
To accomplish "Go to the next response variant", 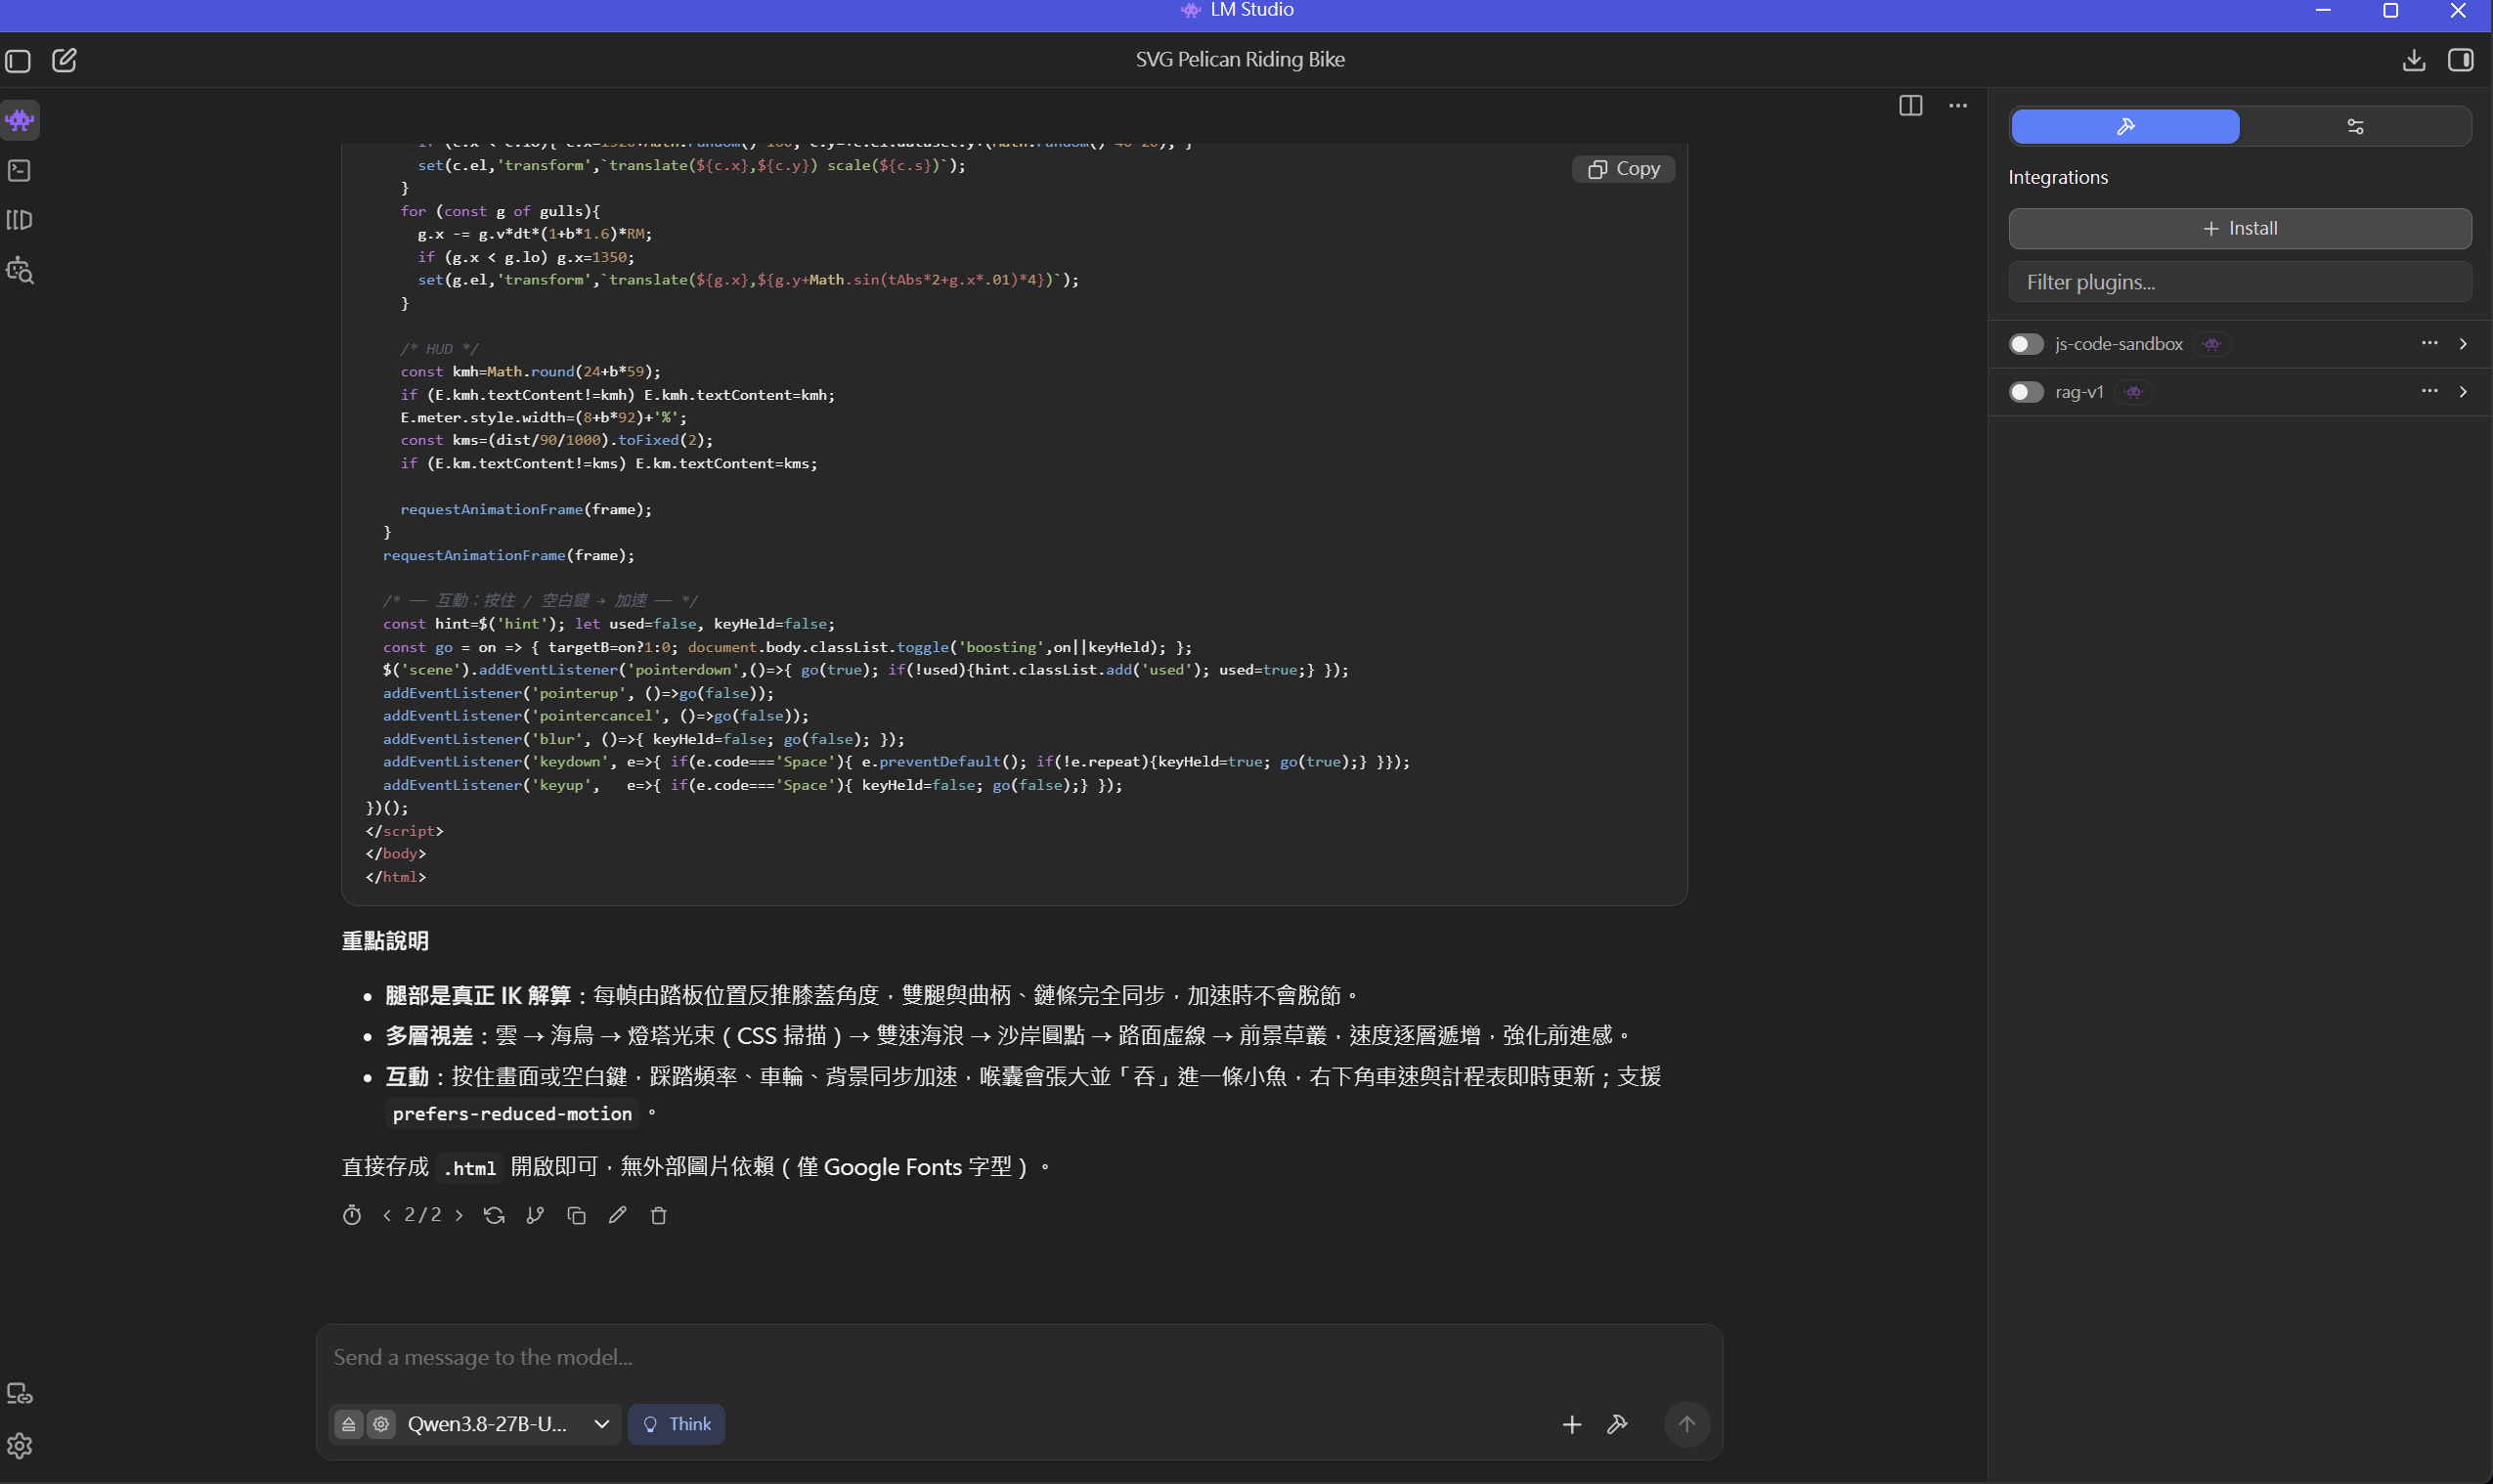I will coord(459,1215).
